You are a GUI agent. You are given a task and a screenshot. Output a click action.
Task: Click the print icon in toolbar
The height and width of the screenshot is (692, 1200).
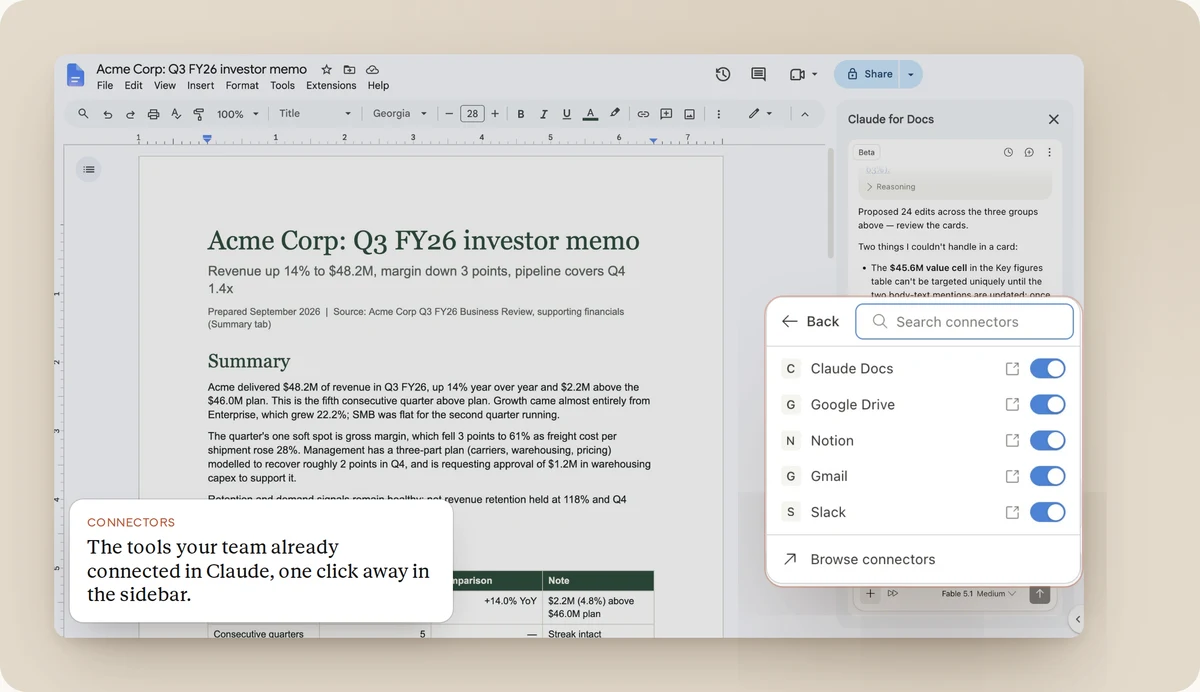(x=153, y=114)
